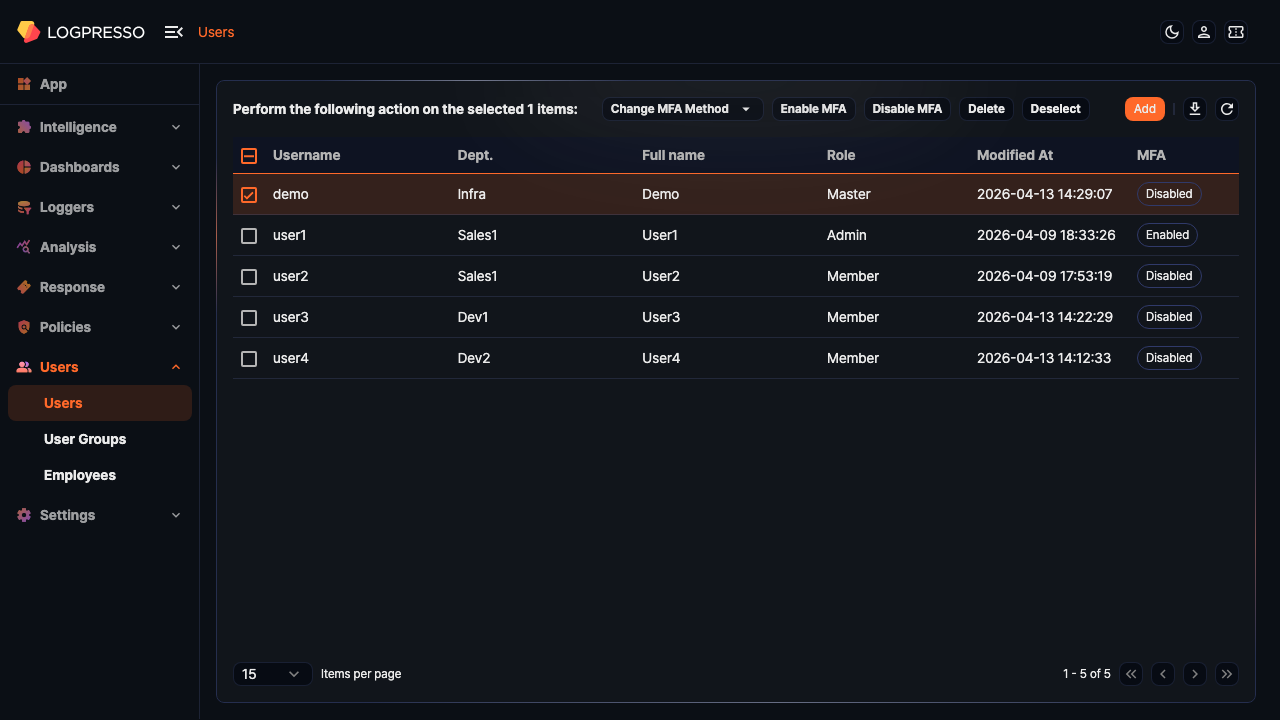Toggle the select-all checkbox in table header
The height and width of the screenshot is (720, 1280).
point(249,155)
